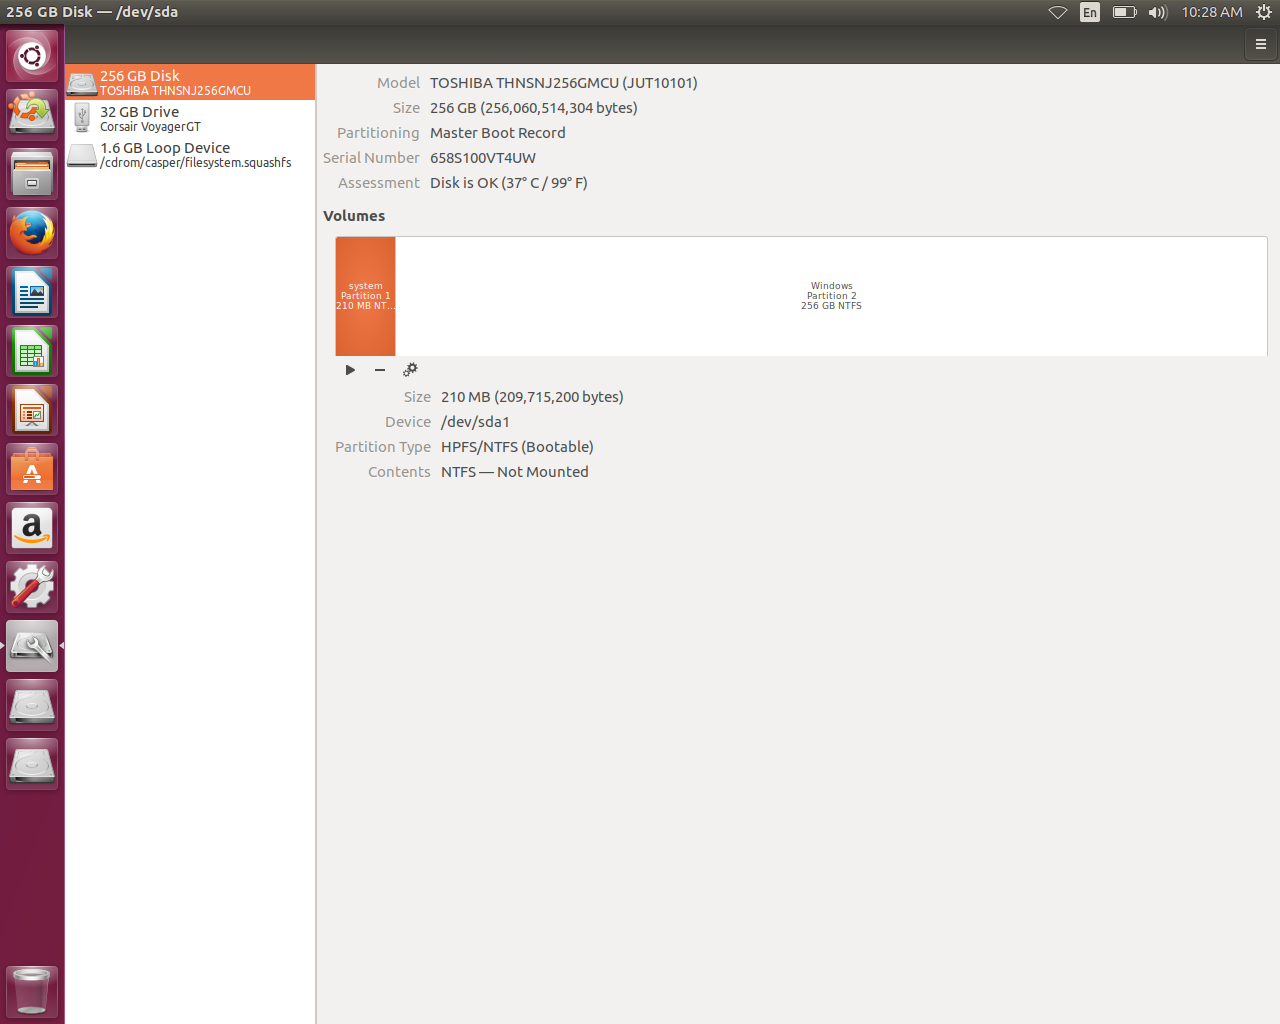Open the Amazon launcher icon
This screenshot has height=1024, width=1280.
tap(32, 528)
